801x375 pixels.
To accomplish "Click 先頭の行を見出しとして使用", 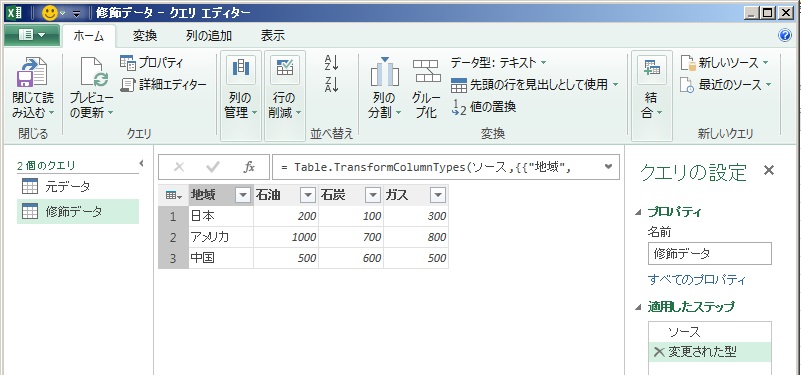I will [530, 84].
